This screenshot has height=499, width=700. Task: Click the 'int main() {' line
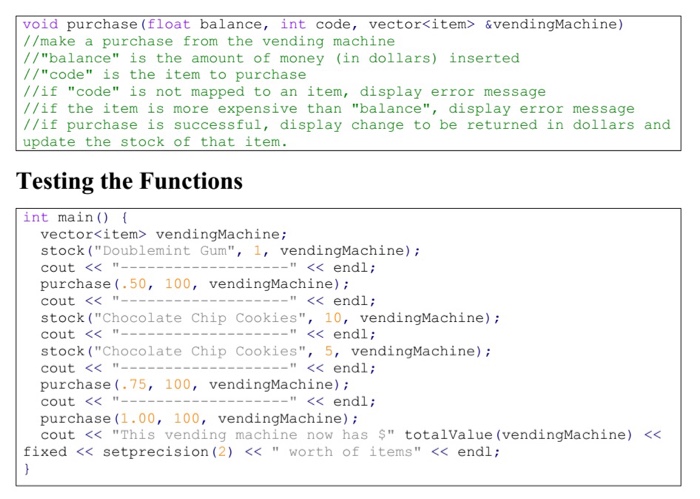tap(75, 217)
